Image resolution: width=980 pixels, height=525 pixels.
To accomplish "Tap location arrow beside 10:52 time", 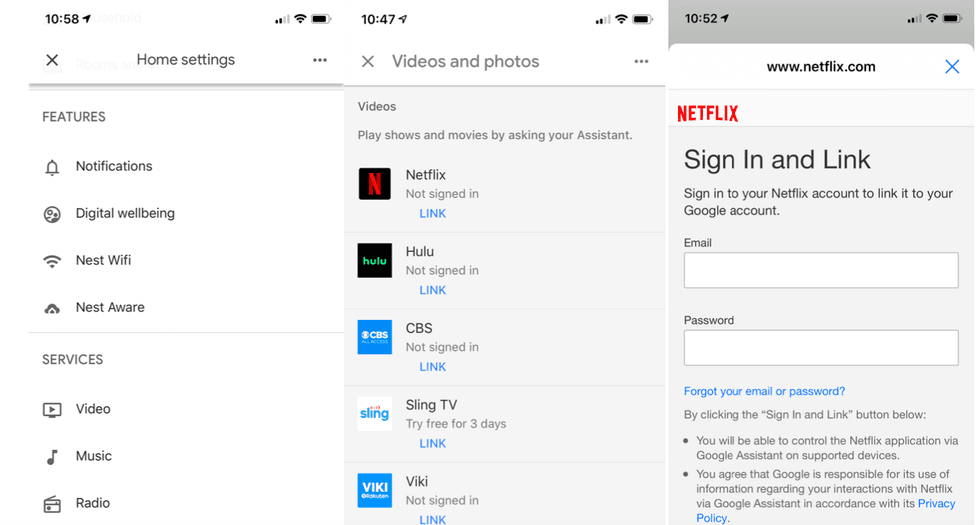I will [x=725, y=19].
